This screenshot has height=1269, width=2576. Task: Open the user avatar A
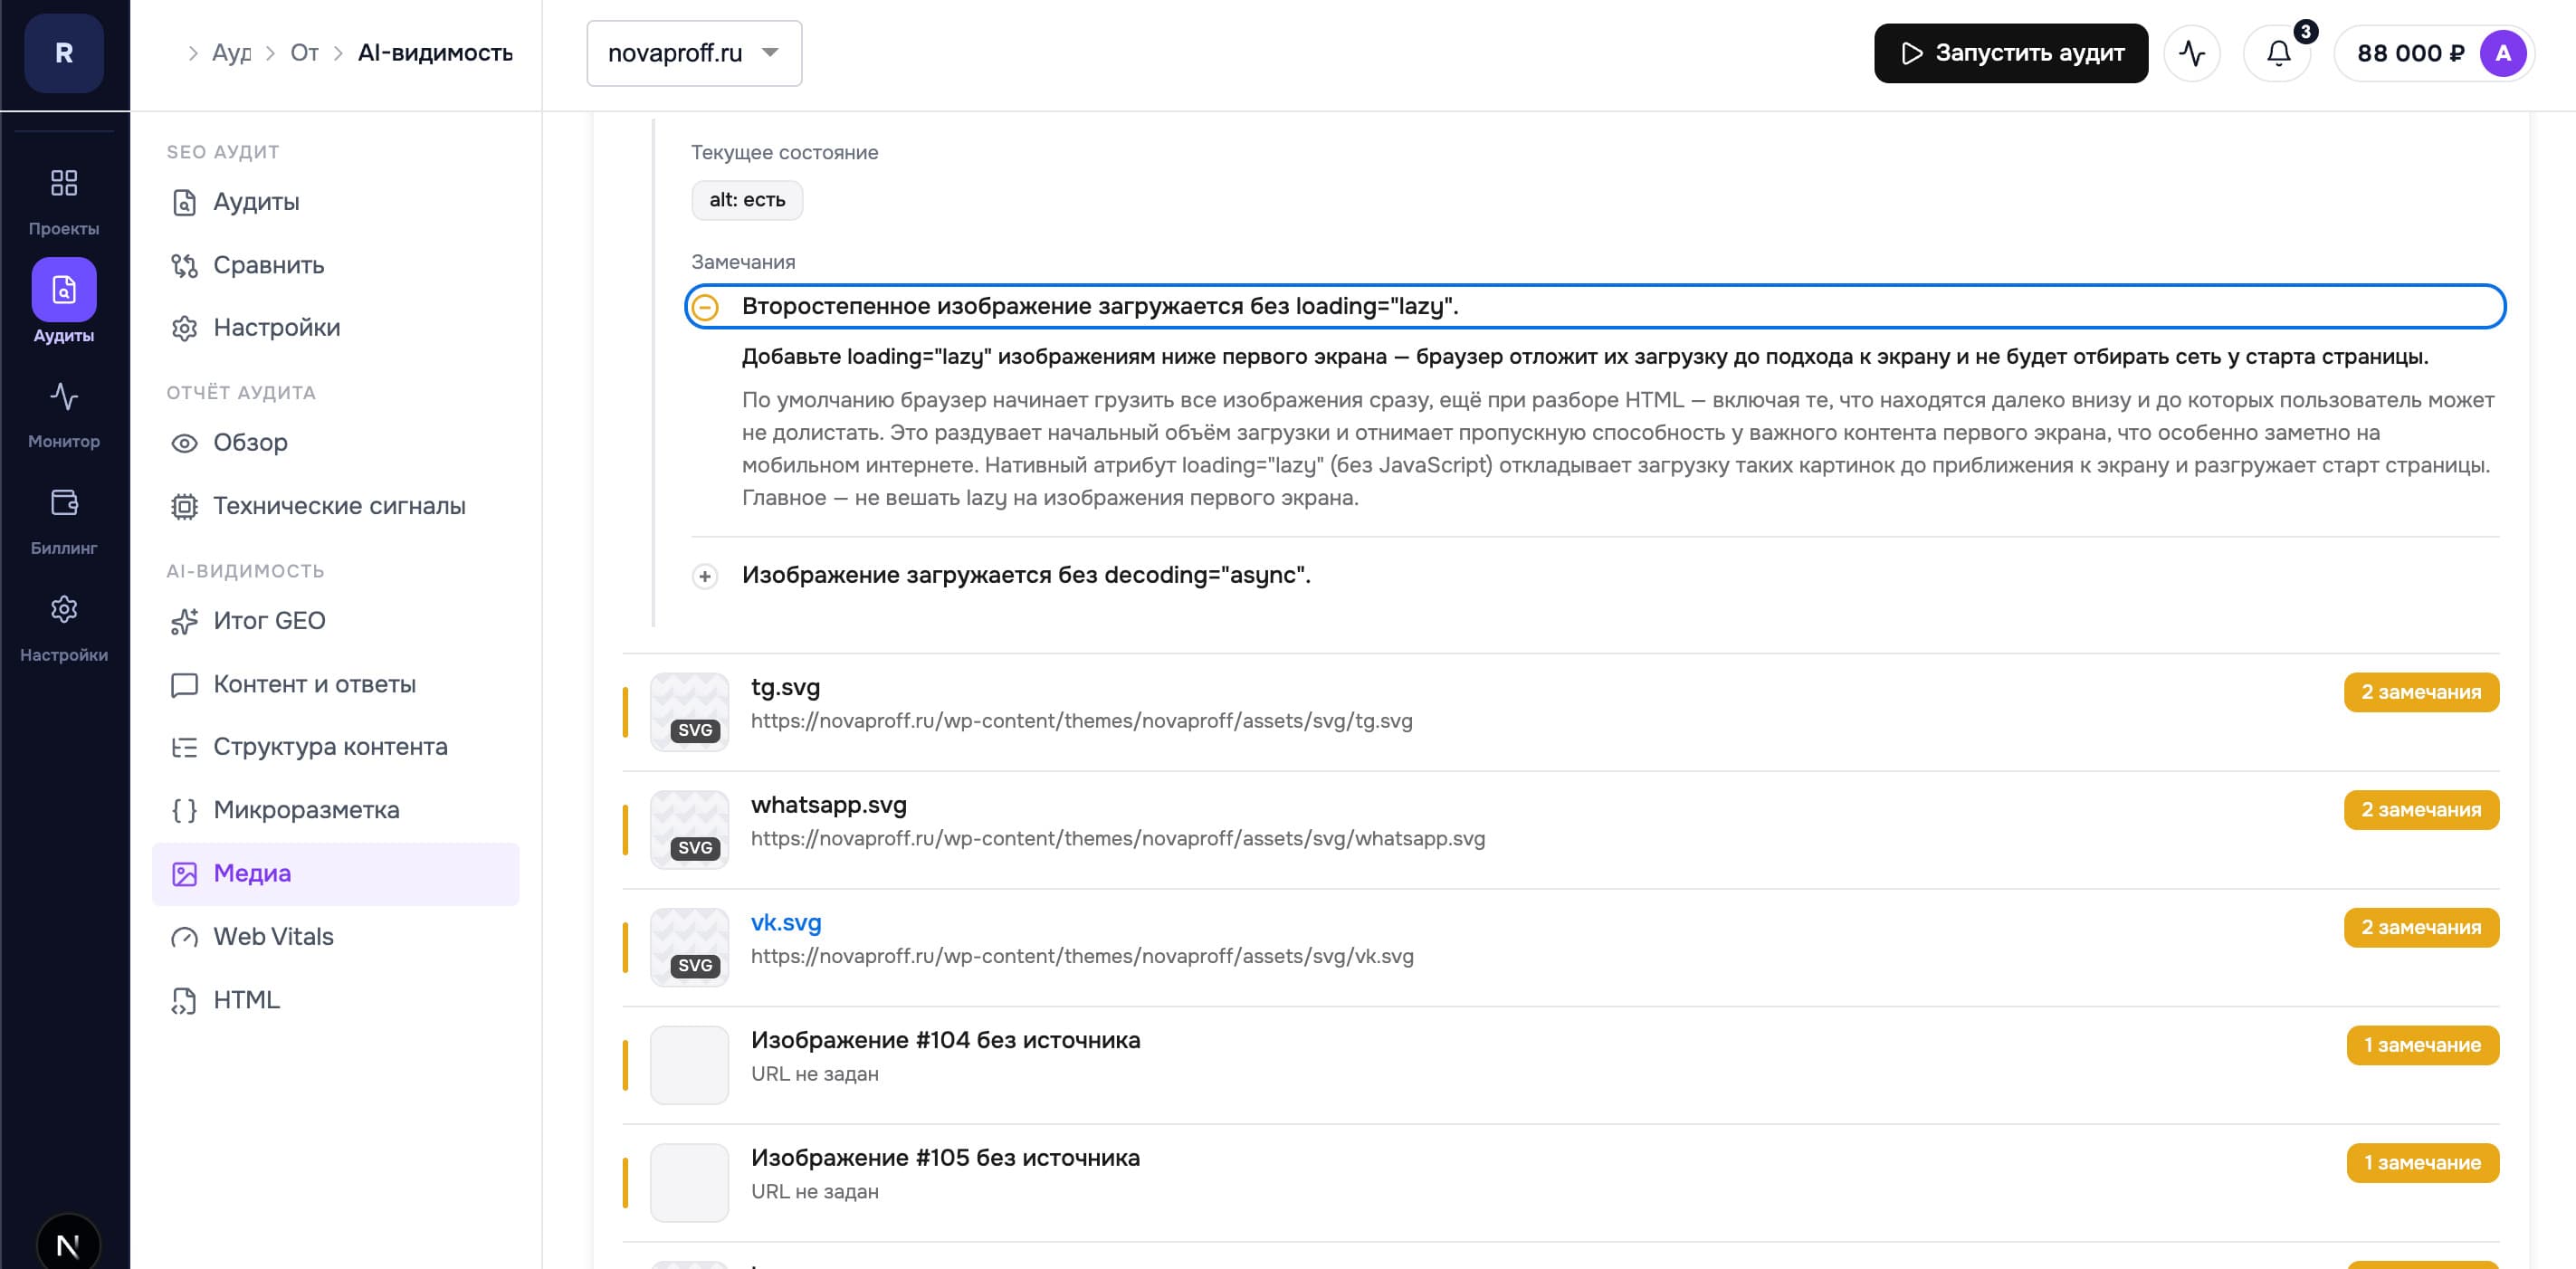[2503, 53]
